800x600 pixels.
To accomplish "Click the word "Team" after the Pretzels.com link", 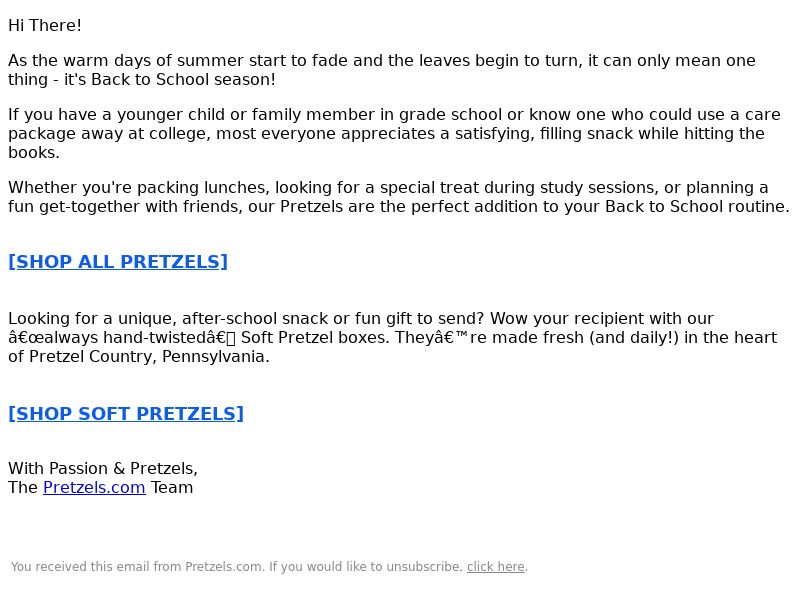I will coord(172,488).
